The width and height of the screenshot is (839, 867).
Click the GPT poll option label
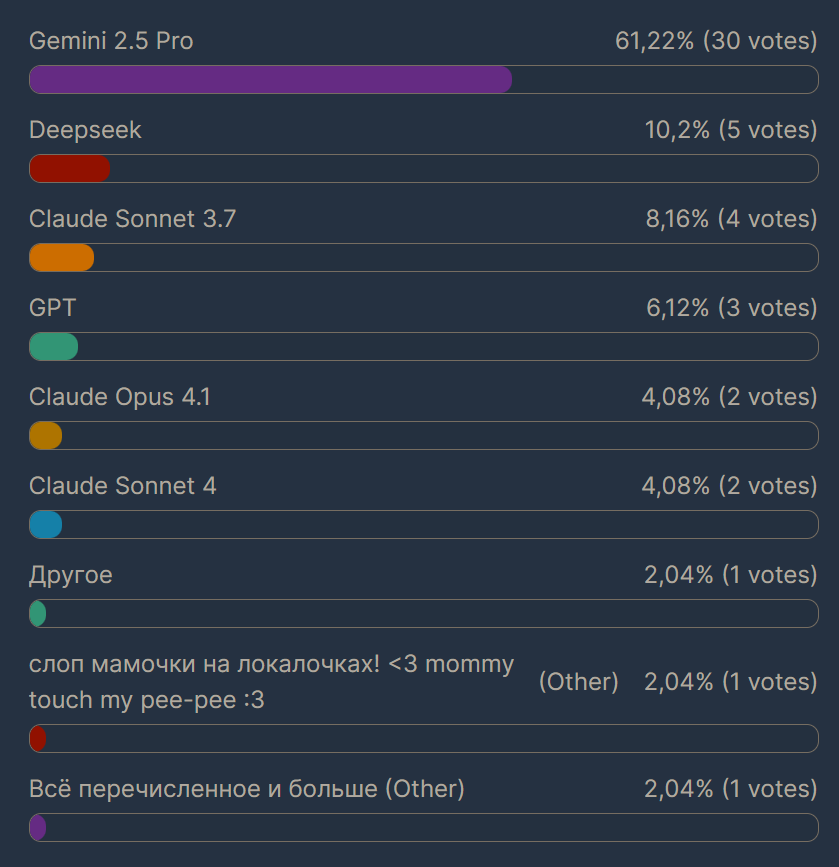(53, 308)
